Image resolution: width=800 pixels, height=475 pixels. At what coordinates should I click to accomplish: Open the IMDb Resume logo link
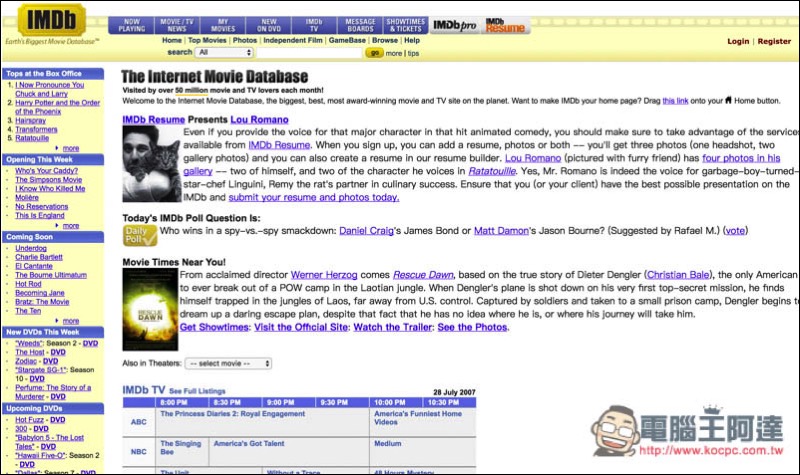(x=505, y=24)
